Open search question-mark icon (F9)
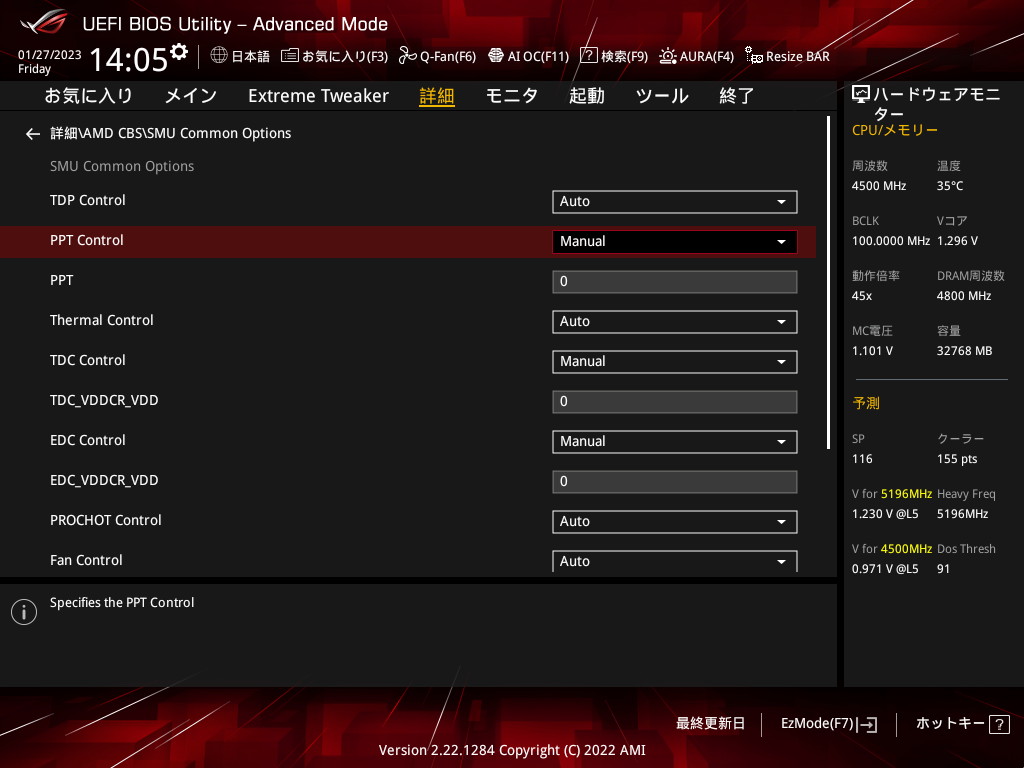The width and height of the screenshot is (1024, 768). pyautogui.click(x=588, y=56)
